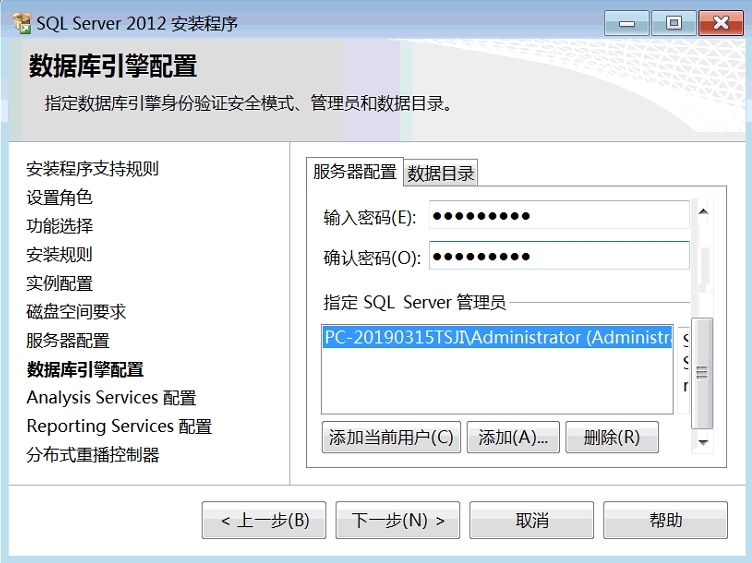Select the 服务器配置 tab
752x563 pixels.
(x=354, y=172)
